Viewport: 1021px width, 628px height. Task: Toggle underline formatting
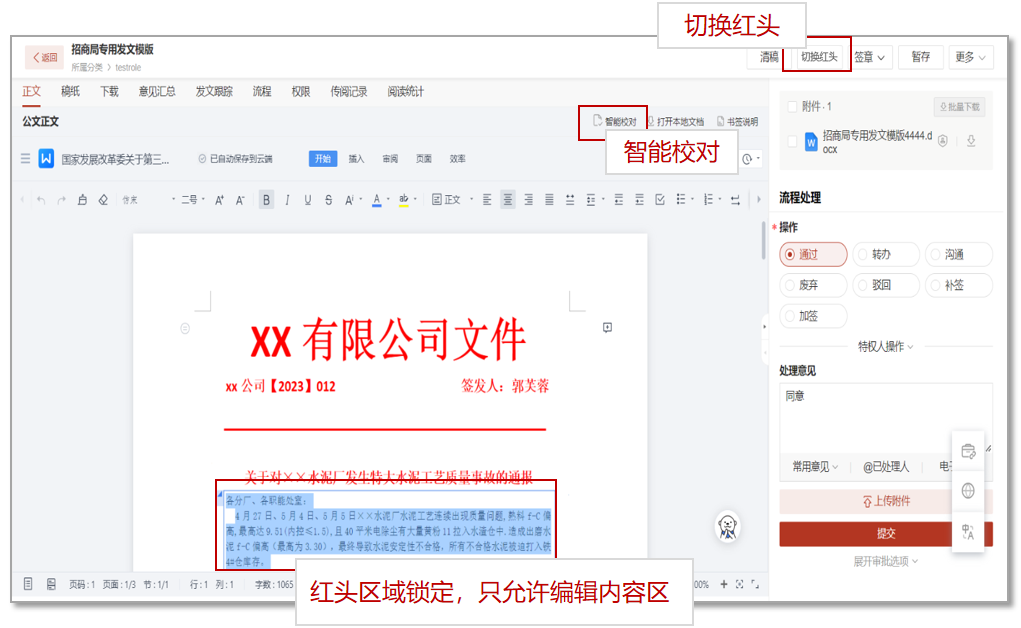[x=307, y=200]
